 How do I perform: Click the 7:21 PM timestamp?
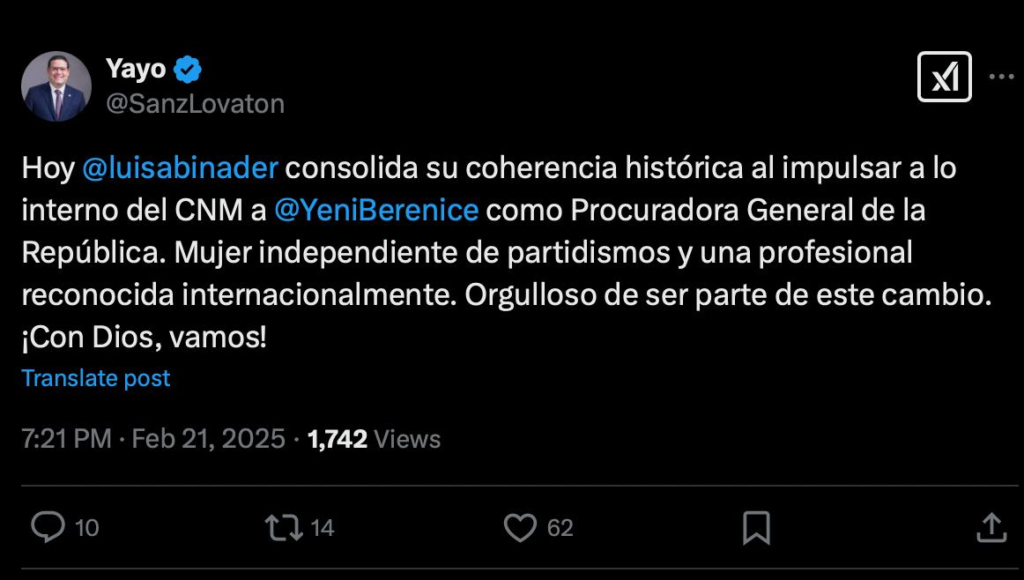(66, 439)
